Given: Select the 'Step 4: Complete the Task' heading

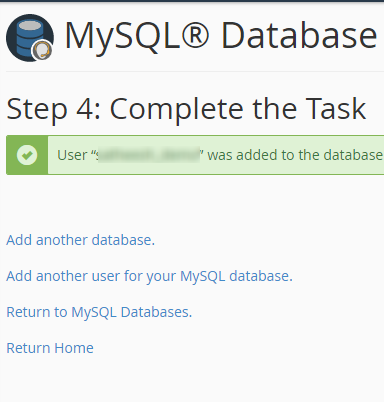Looking at the screenshot, I should [186, 109].
